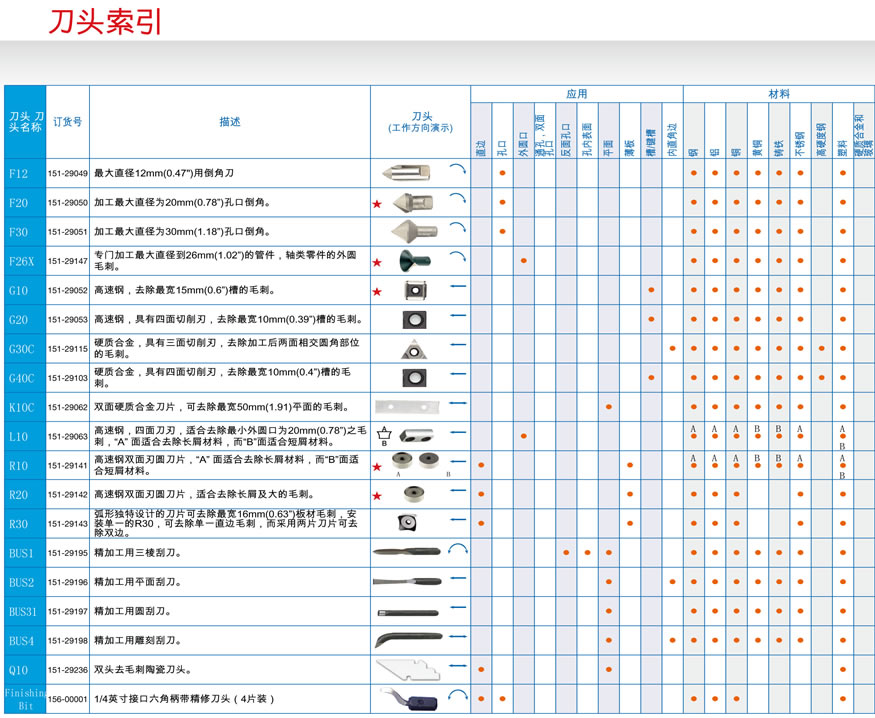Viewport: 875px width, 718px height.
Task: Select the G30C blade name cell
Action: tap(25, 349)
